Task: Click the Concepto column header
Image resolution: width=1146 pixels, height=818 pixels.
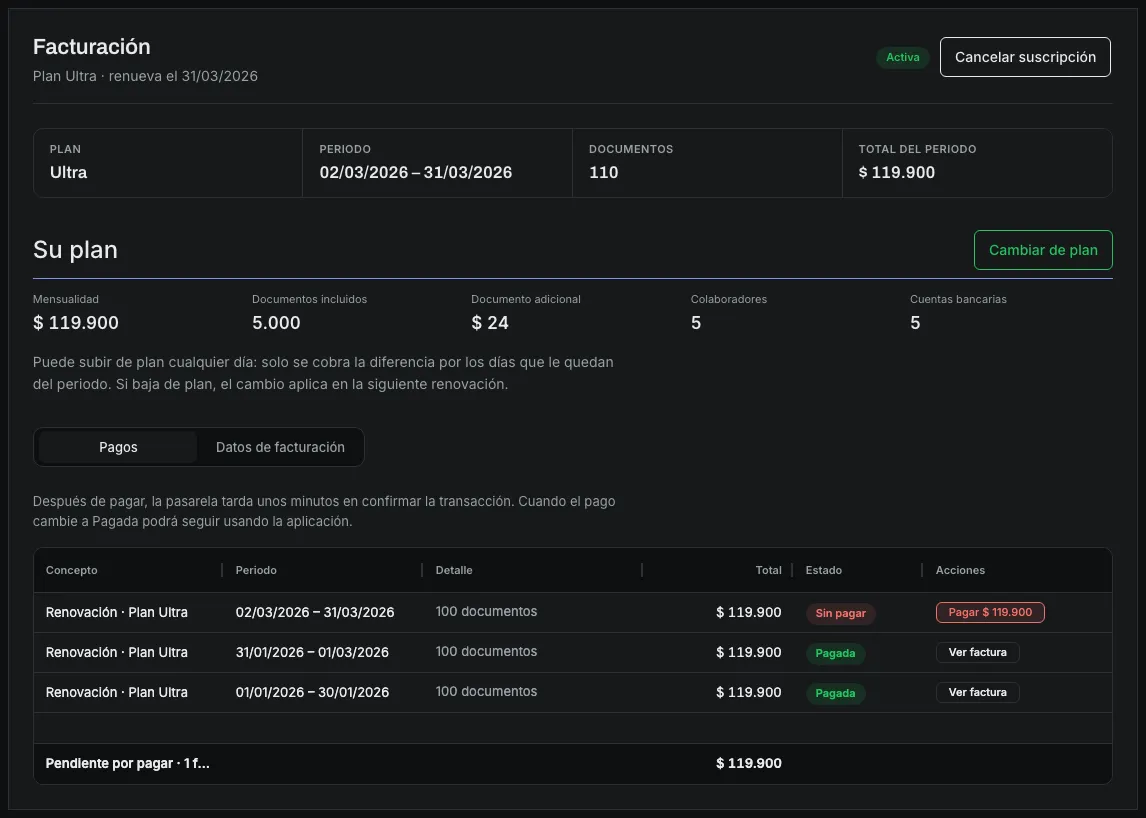Action: pos(72,570)
